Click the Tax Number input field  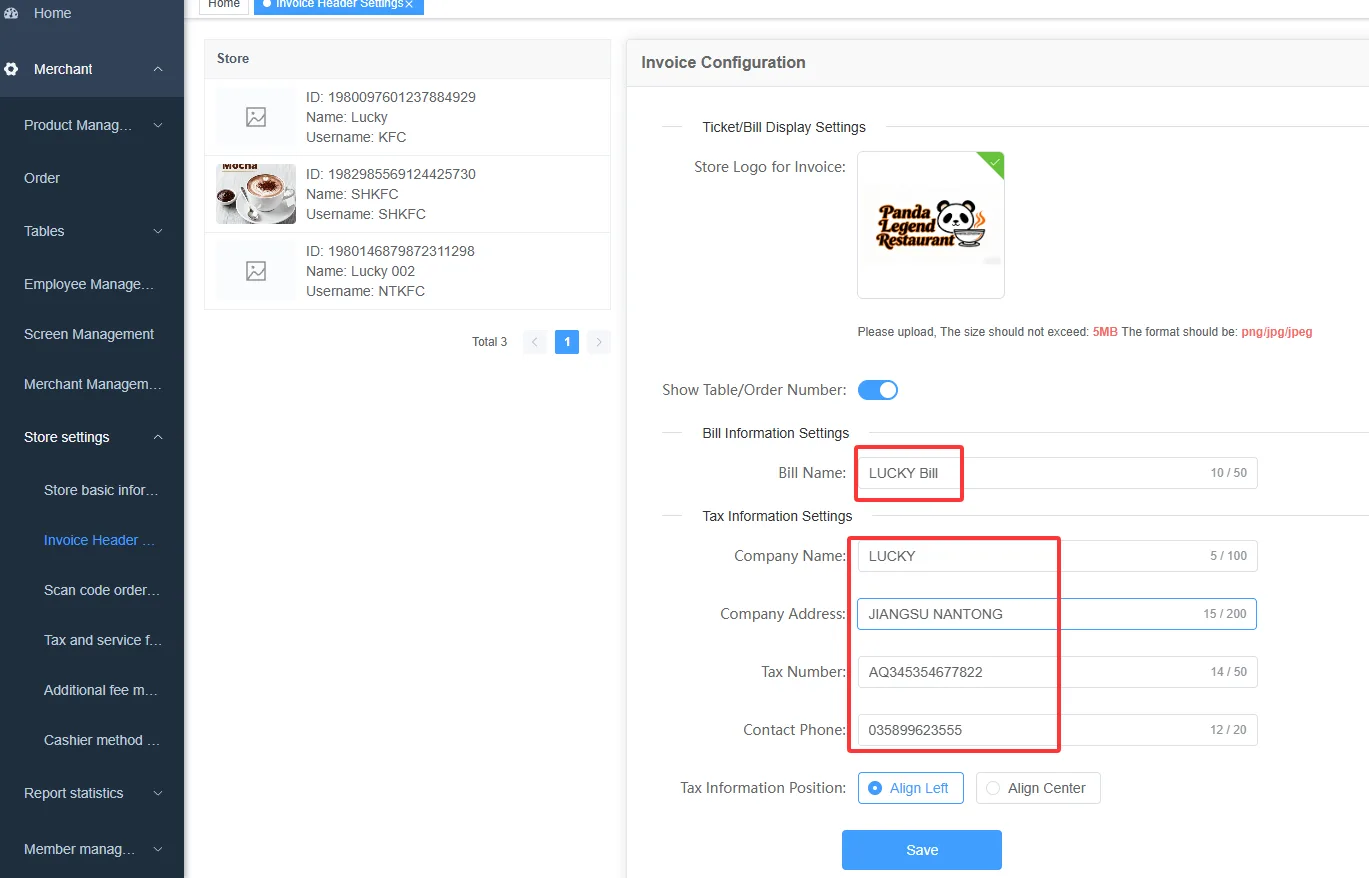[x=1057, y=672]
